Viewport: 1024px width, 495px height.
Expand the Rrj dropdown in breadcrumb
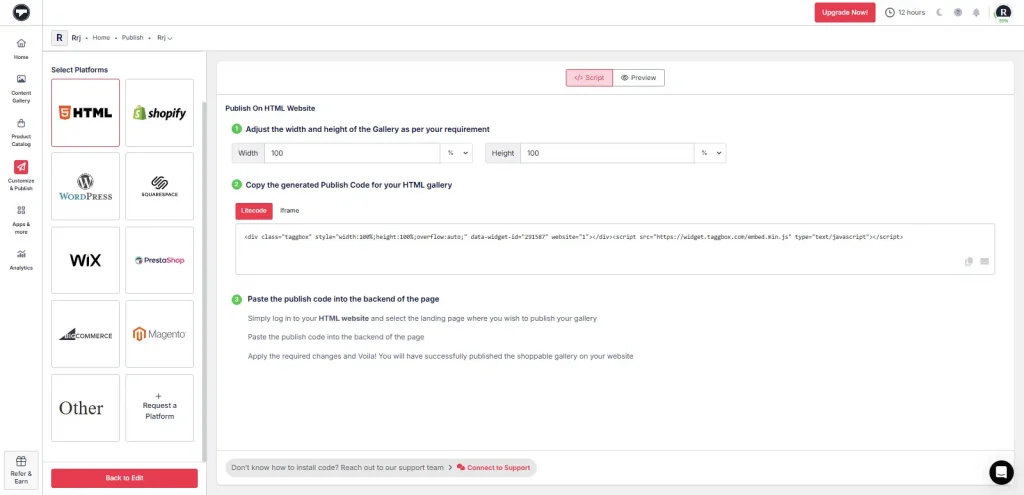165,38
